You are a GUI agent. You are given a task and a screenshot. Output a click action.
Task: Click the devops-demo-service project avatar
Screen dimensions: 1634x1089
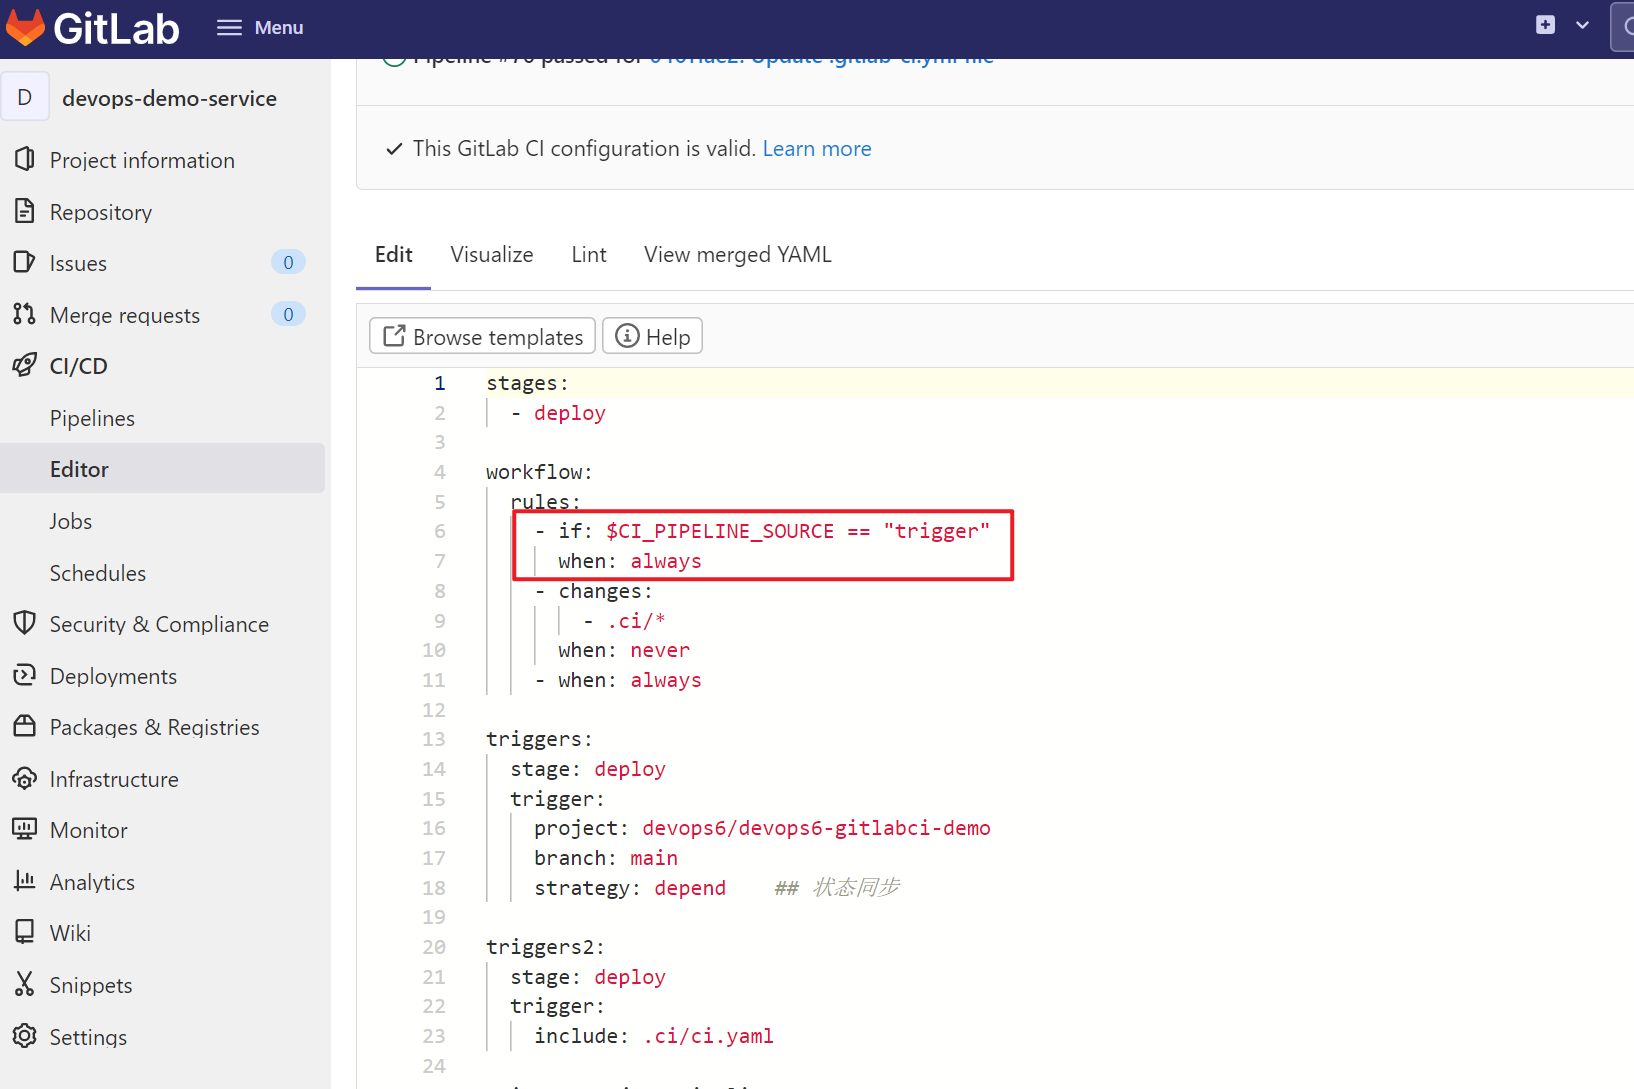tap(25, 97)
